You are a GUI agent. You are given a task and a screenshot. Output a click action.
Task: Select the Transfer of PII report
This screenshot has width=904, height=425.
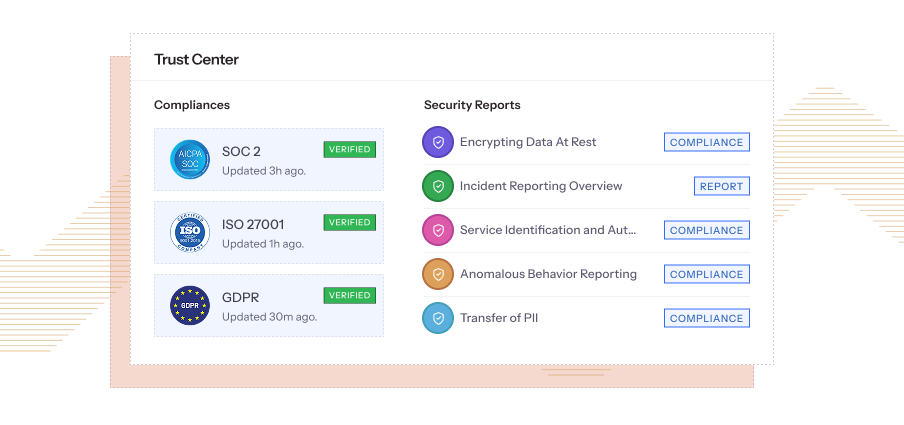pos(499,318)
